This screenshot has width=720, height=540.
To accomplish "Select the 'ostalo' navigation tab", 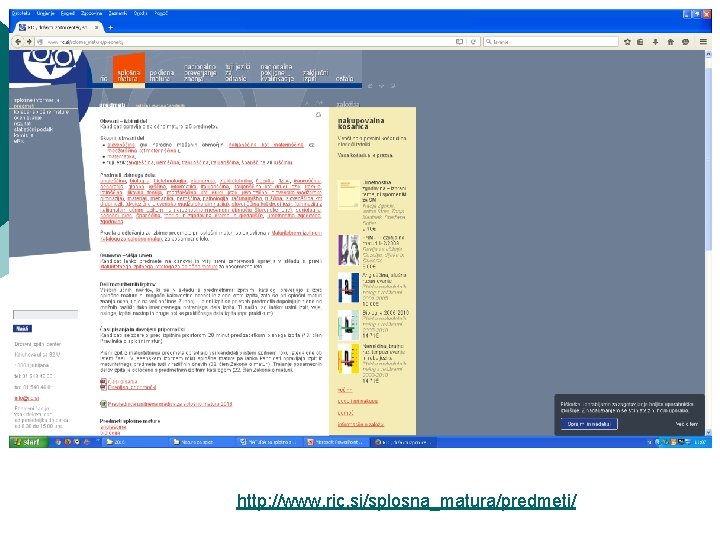I will 344,79.
